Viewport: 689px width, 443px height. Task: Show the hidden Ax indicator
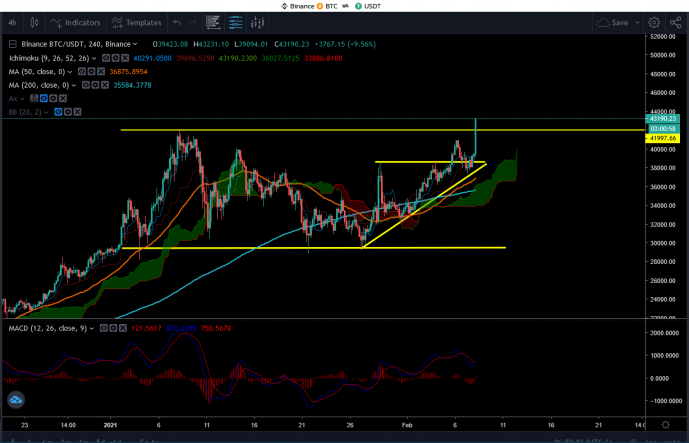pyautogui.click(x=44, y=98)
